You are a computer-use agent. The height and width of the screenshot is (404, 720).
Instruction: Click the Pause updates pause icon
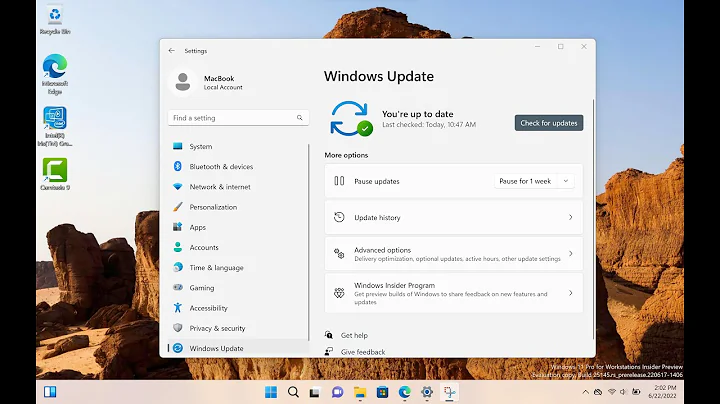coord(339,181)
